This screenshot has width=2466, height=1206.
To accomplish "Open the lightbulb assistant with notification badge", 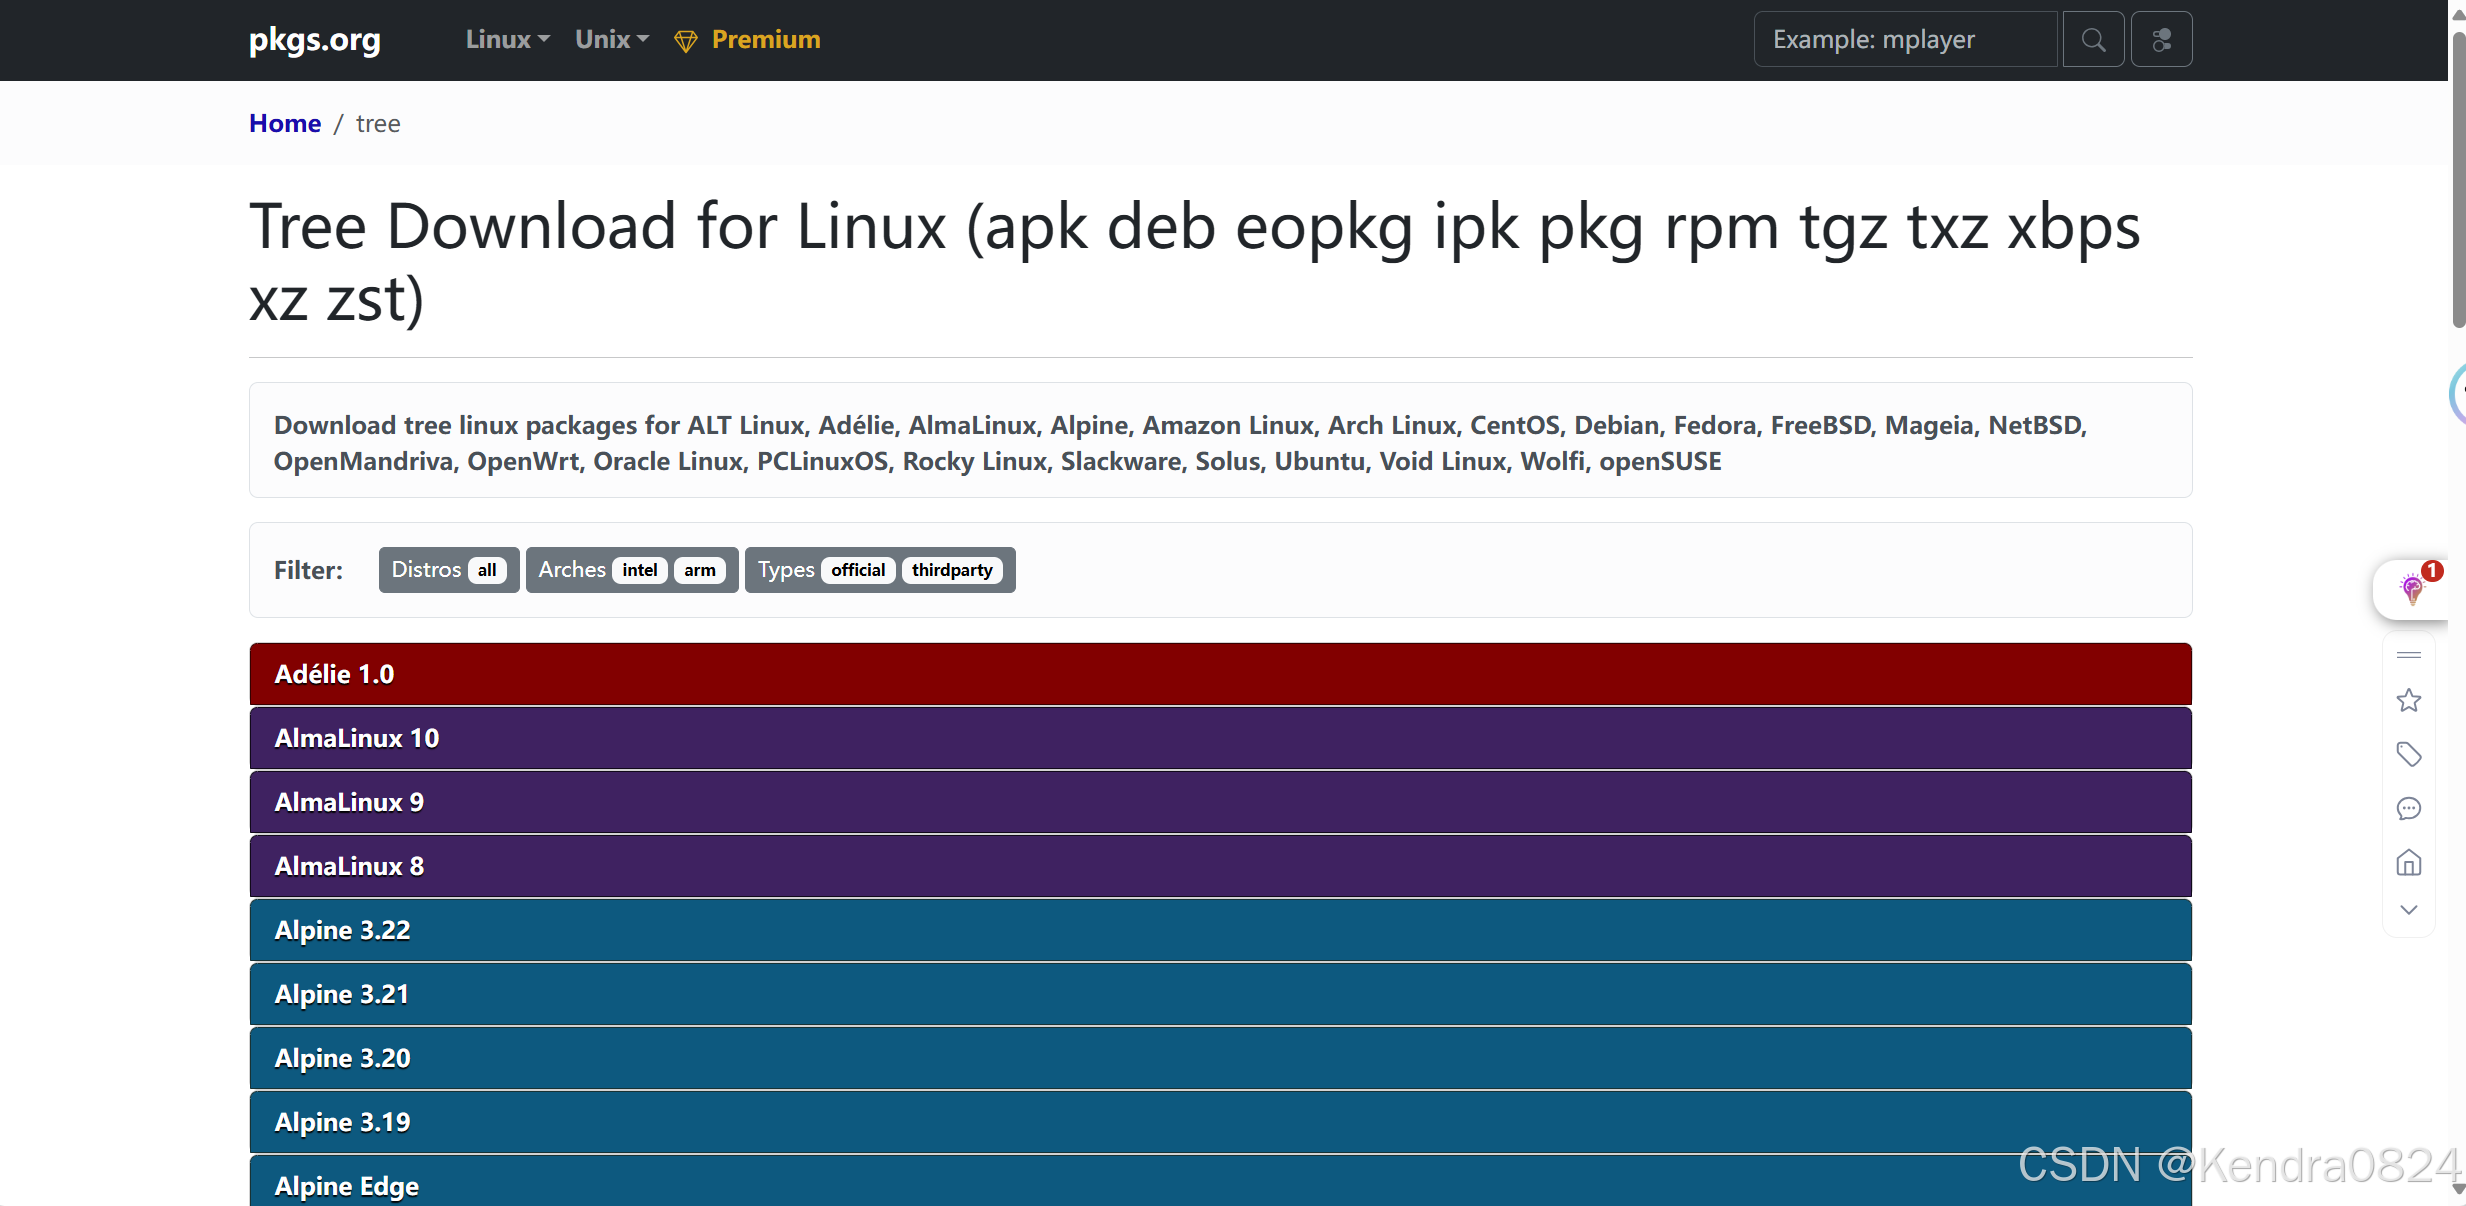I will [x=2412, y=589].
